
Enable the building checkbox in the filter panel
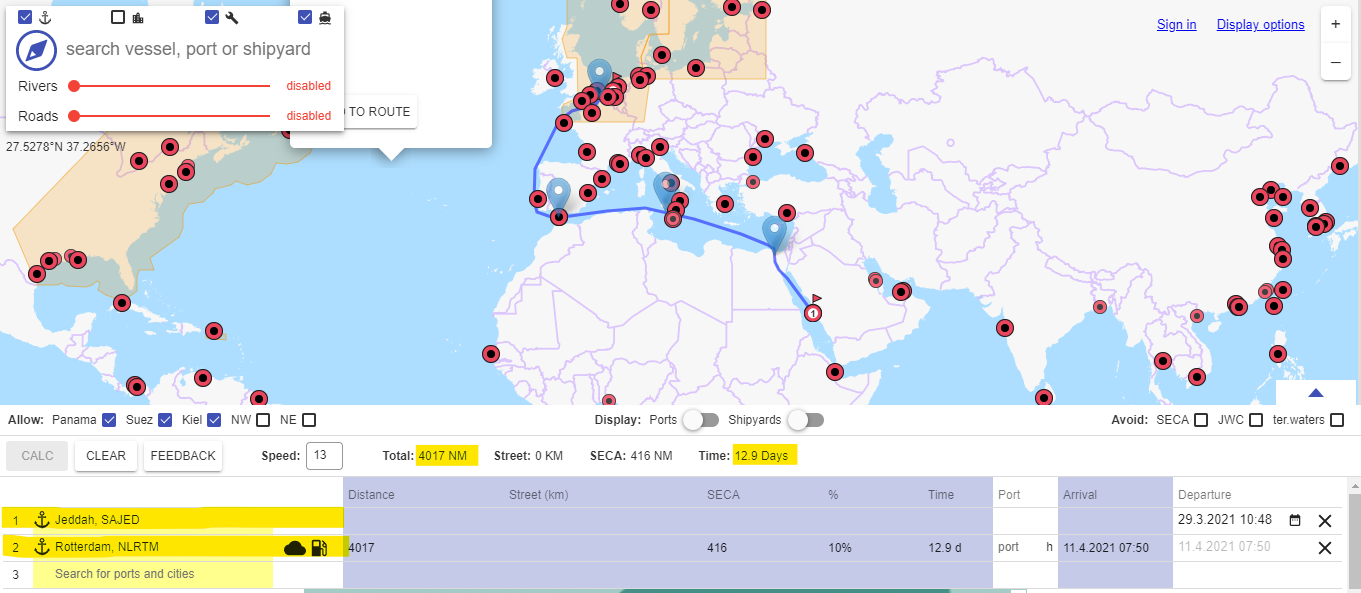click(x=118, y=17)
